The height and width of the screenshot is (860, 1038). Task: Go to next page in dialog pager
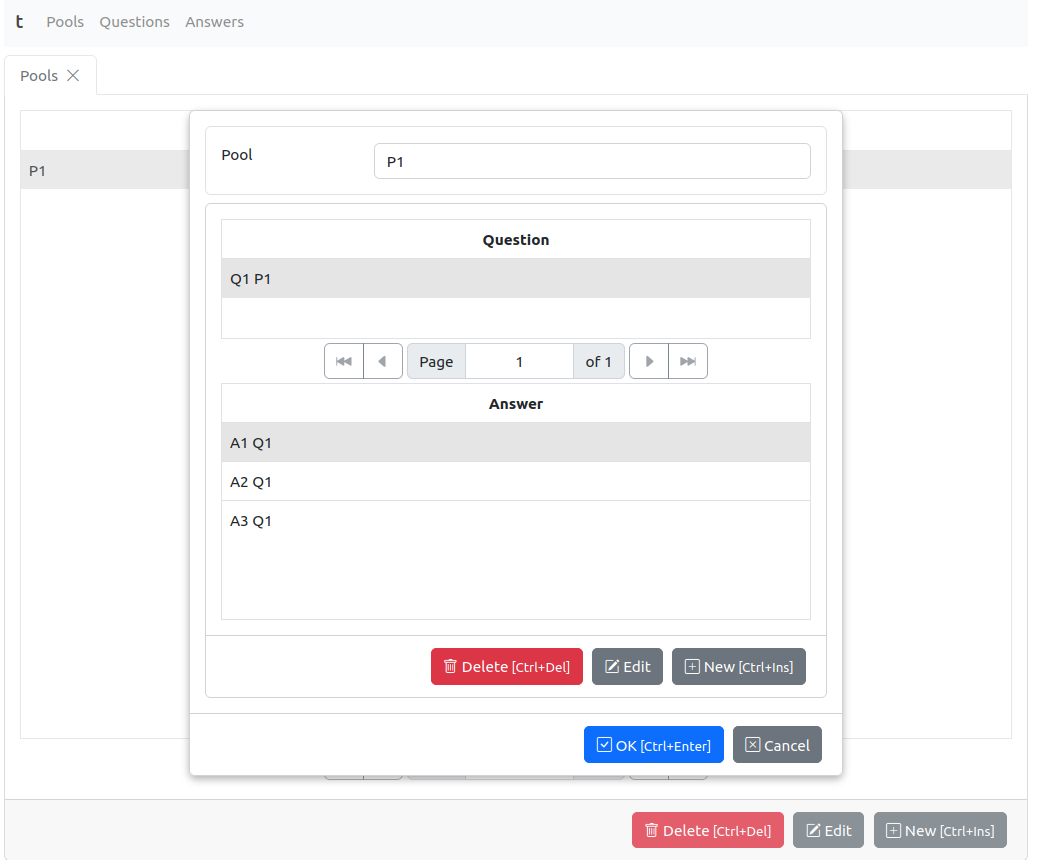click(649, 361)
